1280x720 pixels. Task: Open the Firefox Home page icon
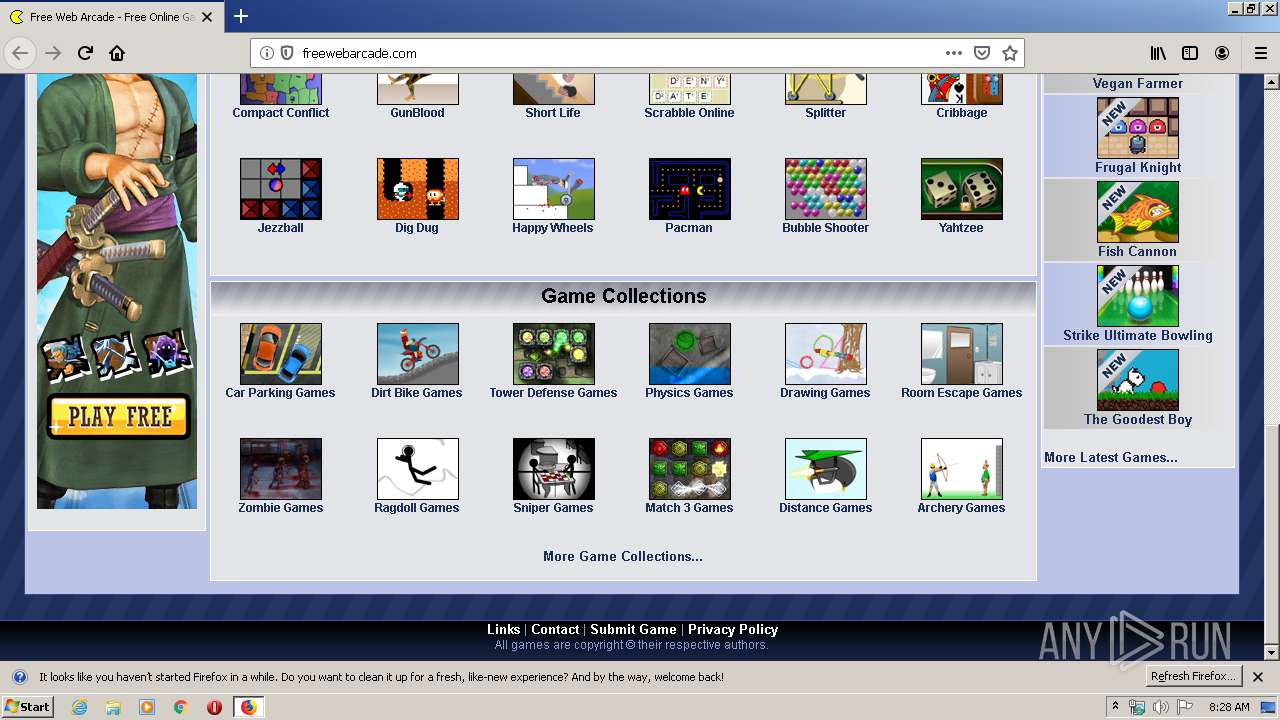(x=117, y=53)
